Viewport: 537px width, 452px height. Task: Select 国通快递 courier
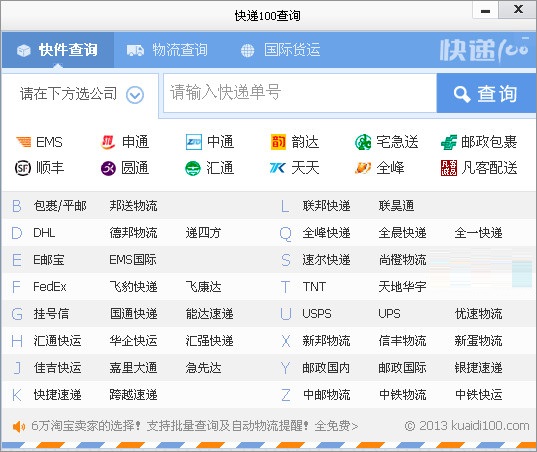(133, 314)
